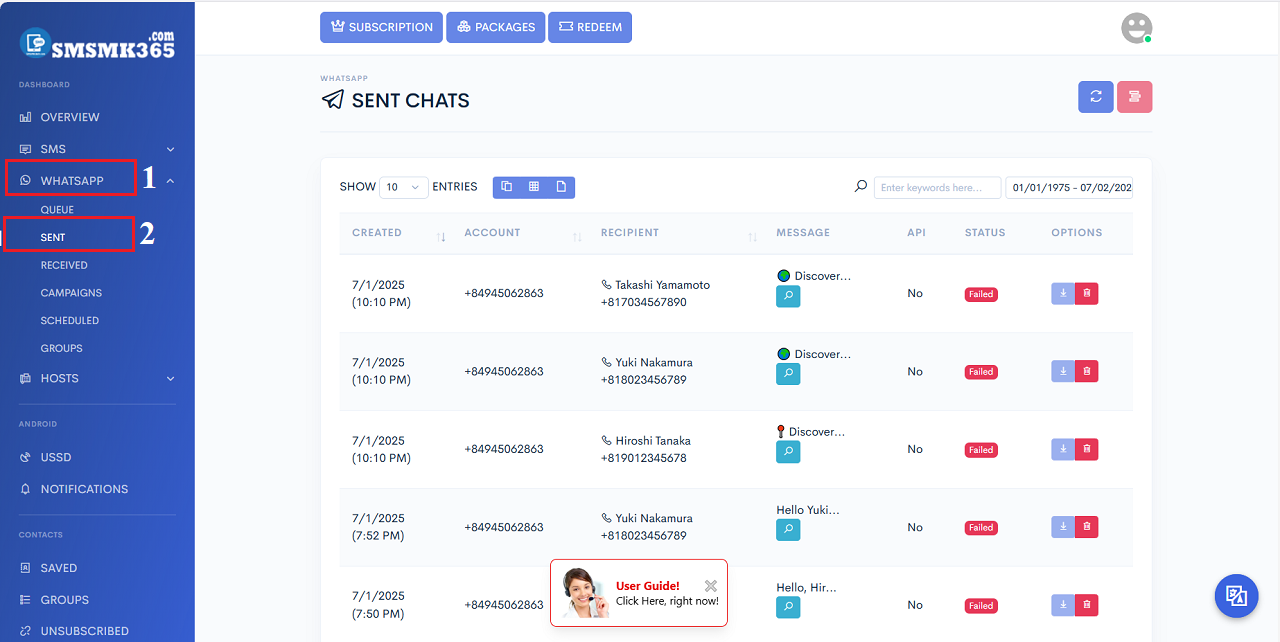
Task: Open WhatsApp Received page
Action: click(x=64, y=265)
